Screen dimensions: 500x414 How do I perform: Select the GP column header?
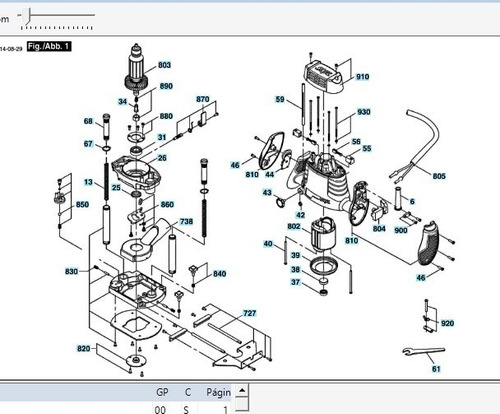click(162, 392)
